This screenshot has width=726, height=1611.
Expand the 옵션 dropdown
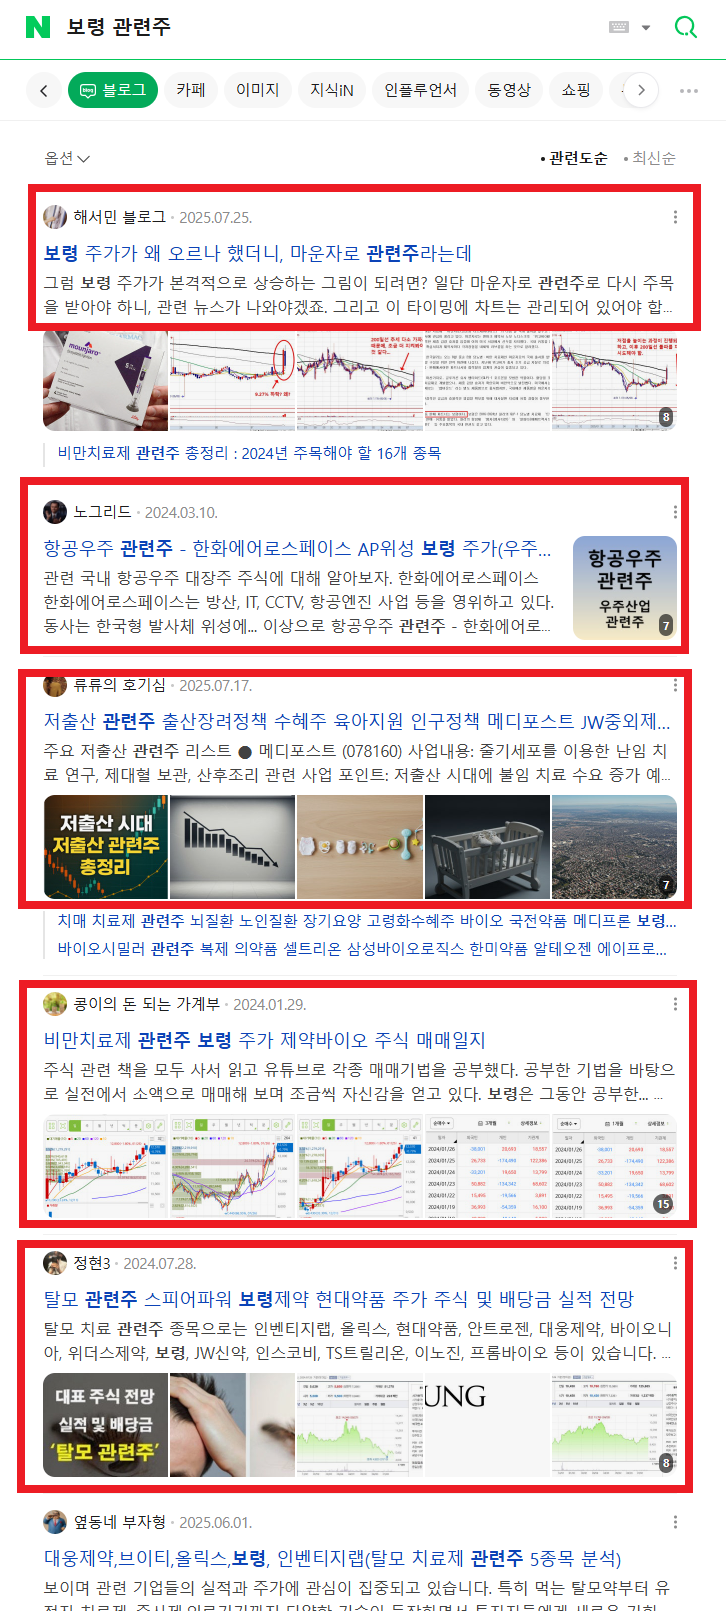tap(67, 158)
